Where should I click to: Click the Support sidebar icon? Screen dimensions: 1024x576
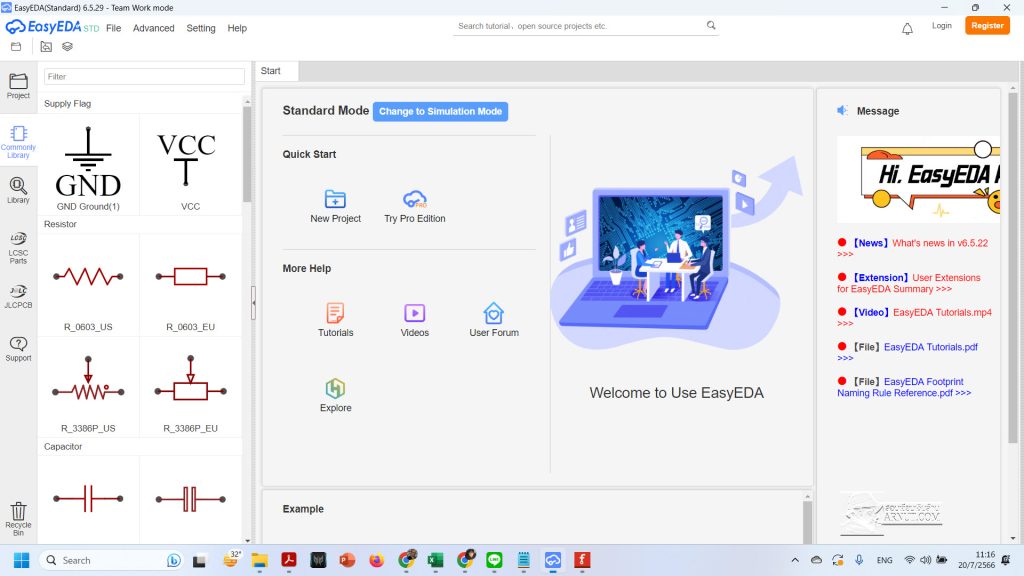[x=18, y=348]
